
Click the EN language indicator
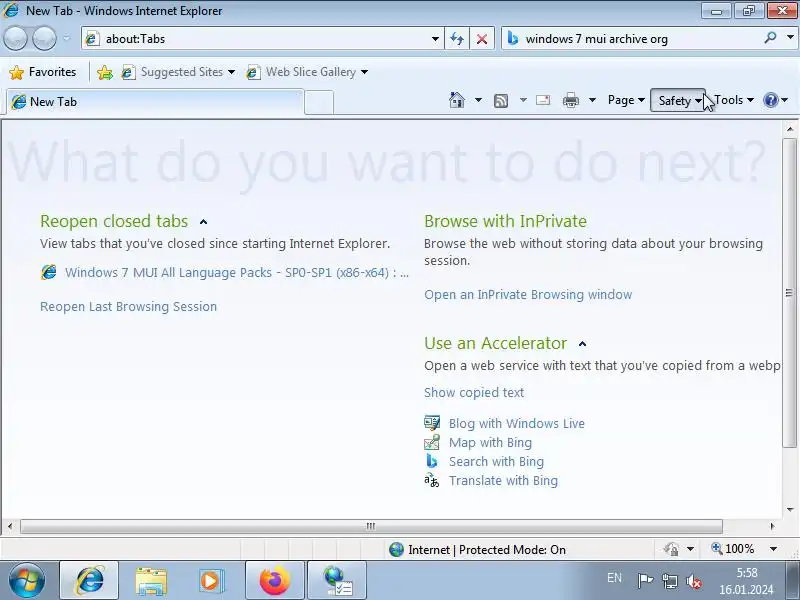click(x=614, y=578)
